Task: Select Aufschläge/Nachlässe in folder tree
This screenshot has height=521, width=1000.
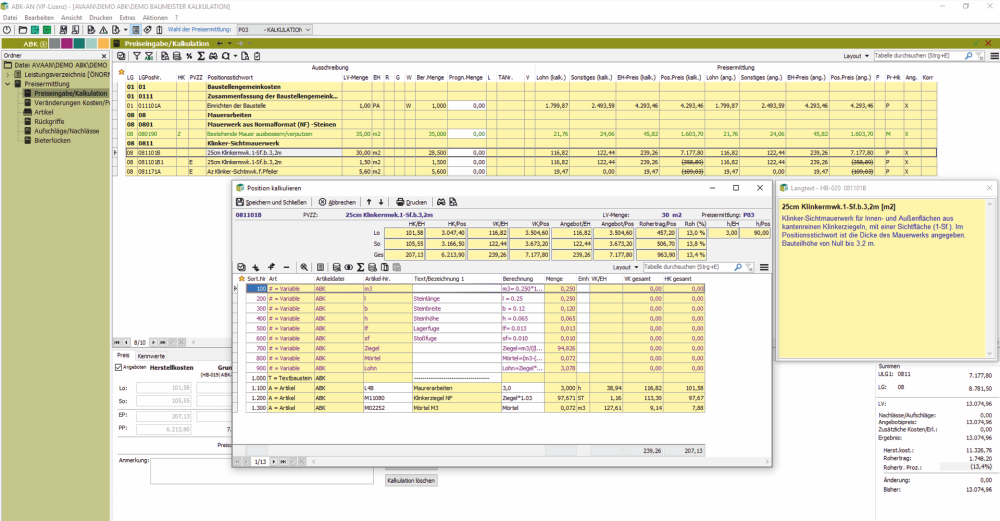Action: pos(67,131)
